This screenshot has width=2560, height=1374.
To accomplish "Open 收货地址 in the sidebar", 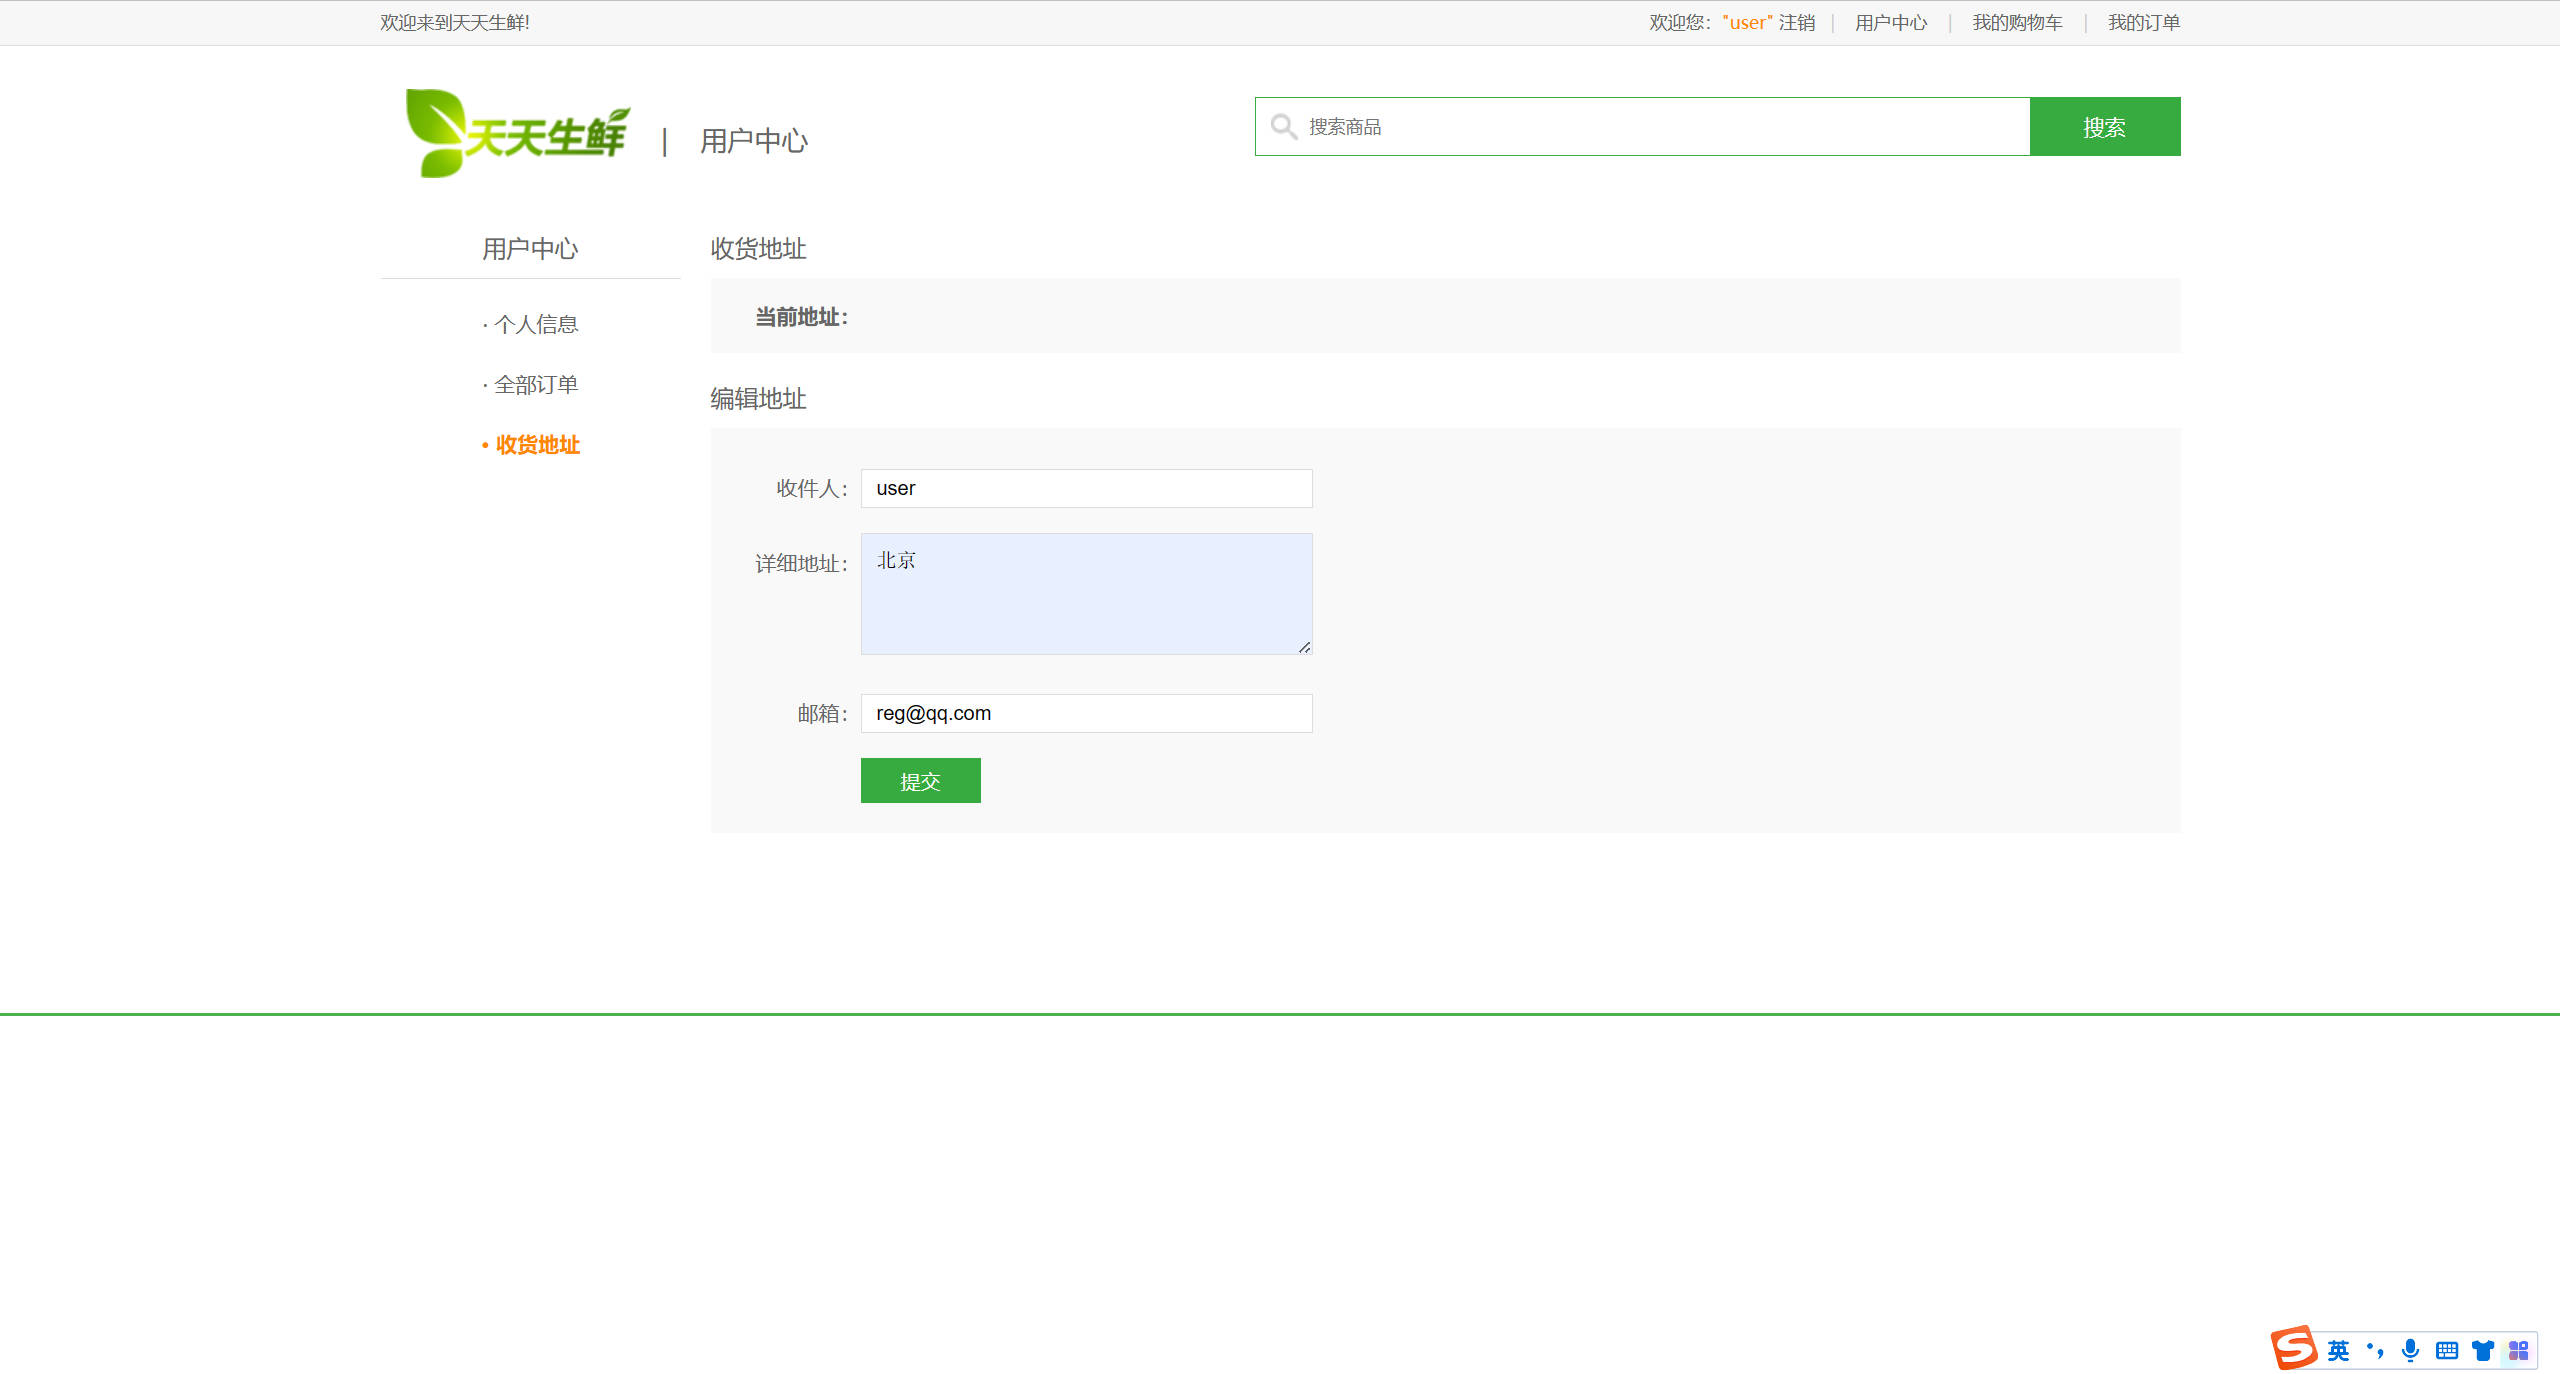I will 536,445.
